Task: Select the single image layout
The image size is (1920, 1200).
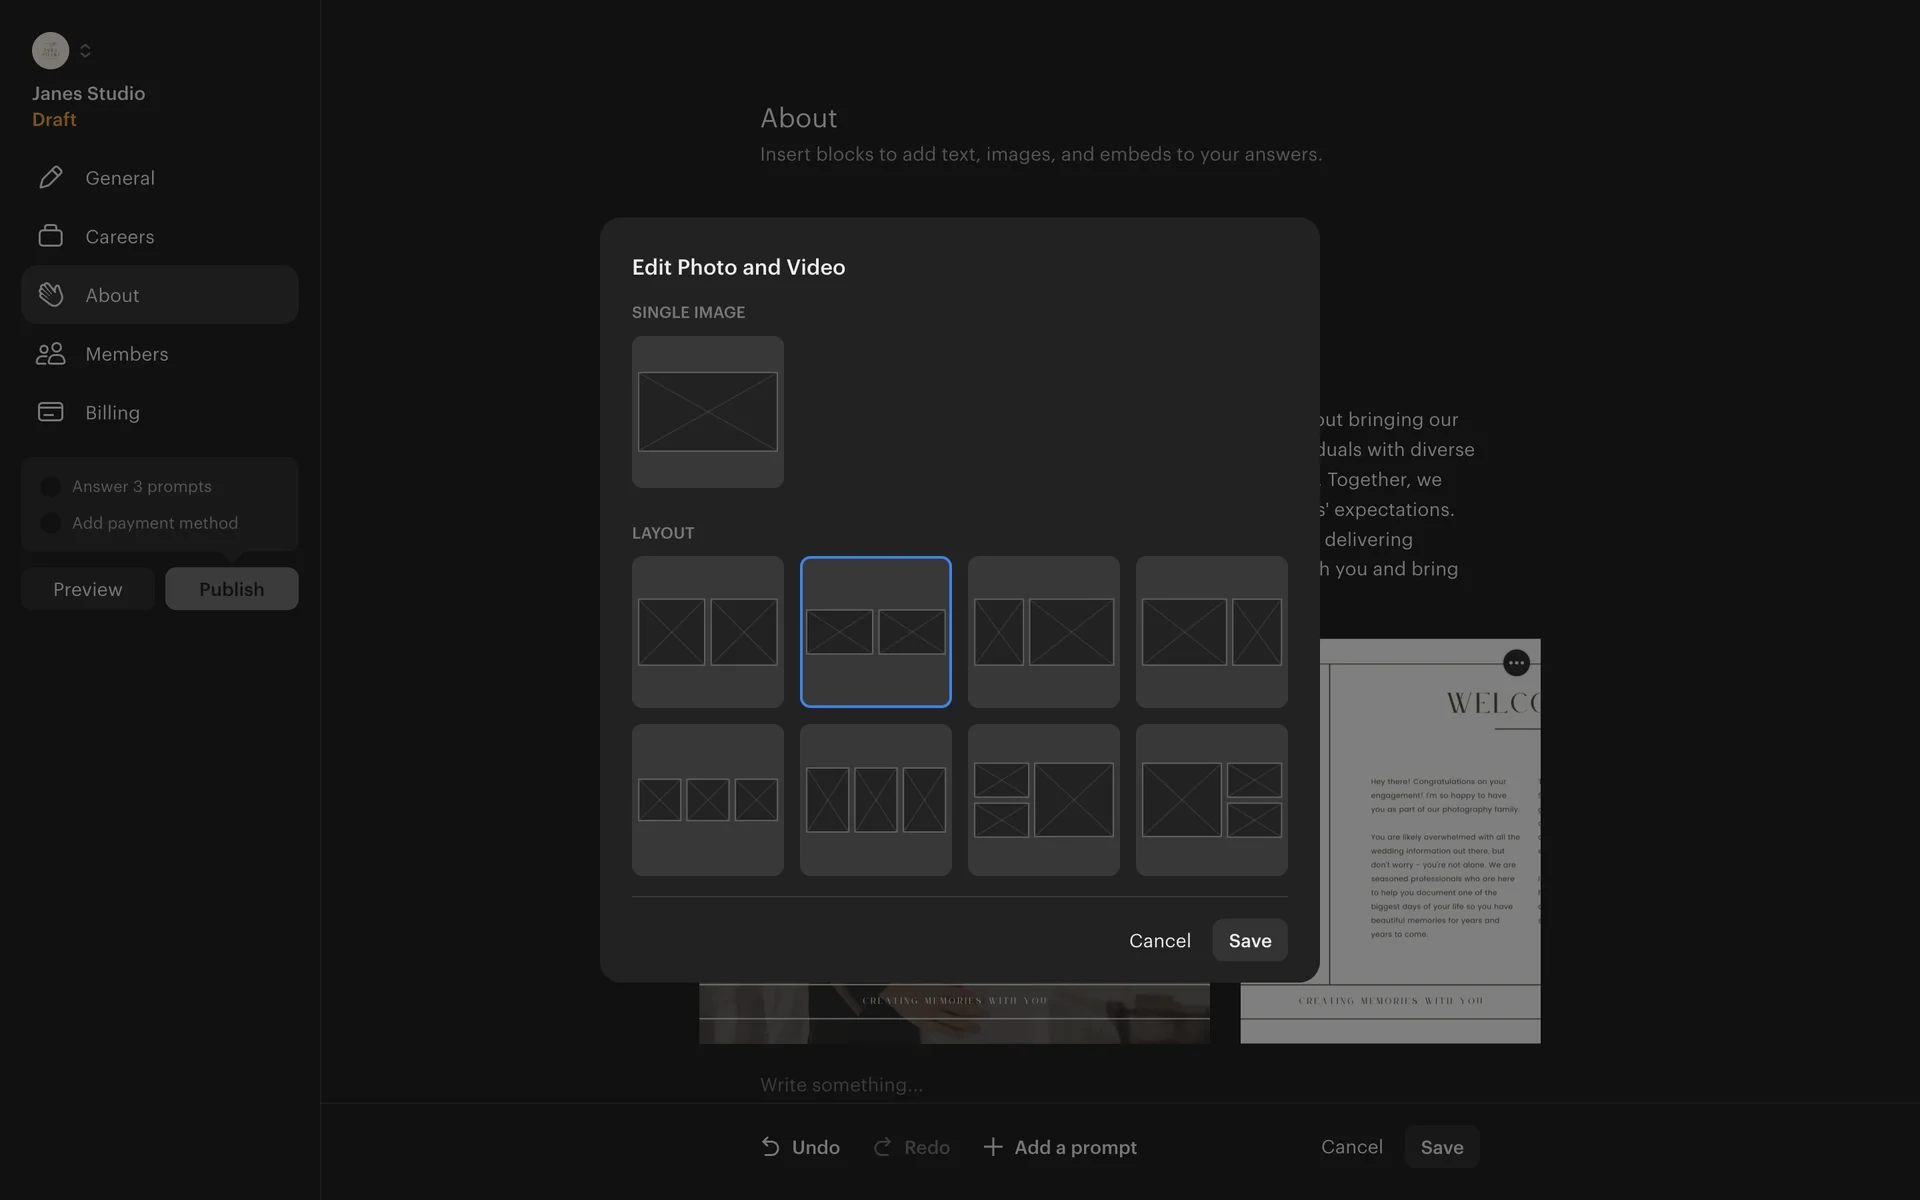Action: (x=707, y=412)
